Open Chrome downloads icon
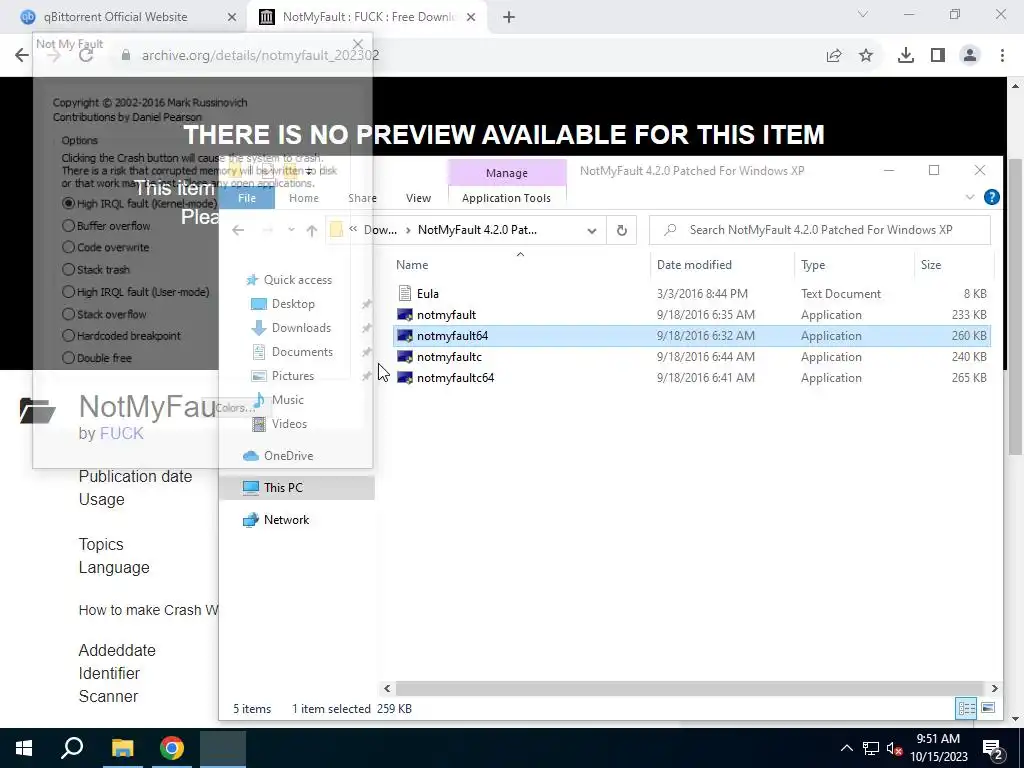The image size is (1024, 768). pyautogui.click(x=906, y=56)
